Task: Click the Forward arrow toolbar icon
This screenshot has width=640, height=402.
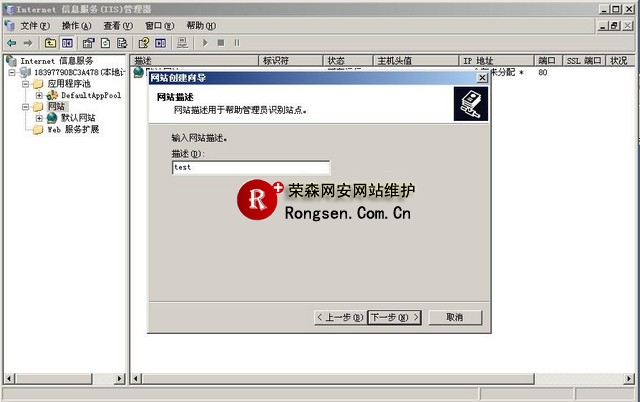Action: [x=28, y=43]
